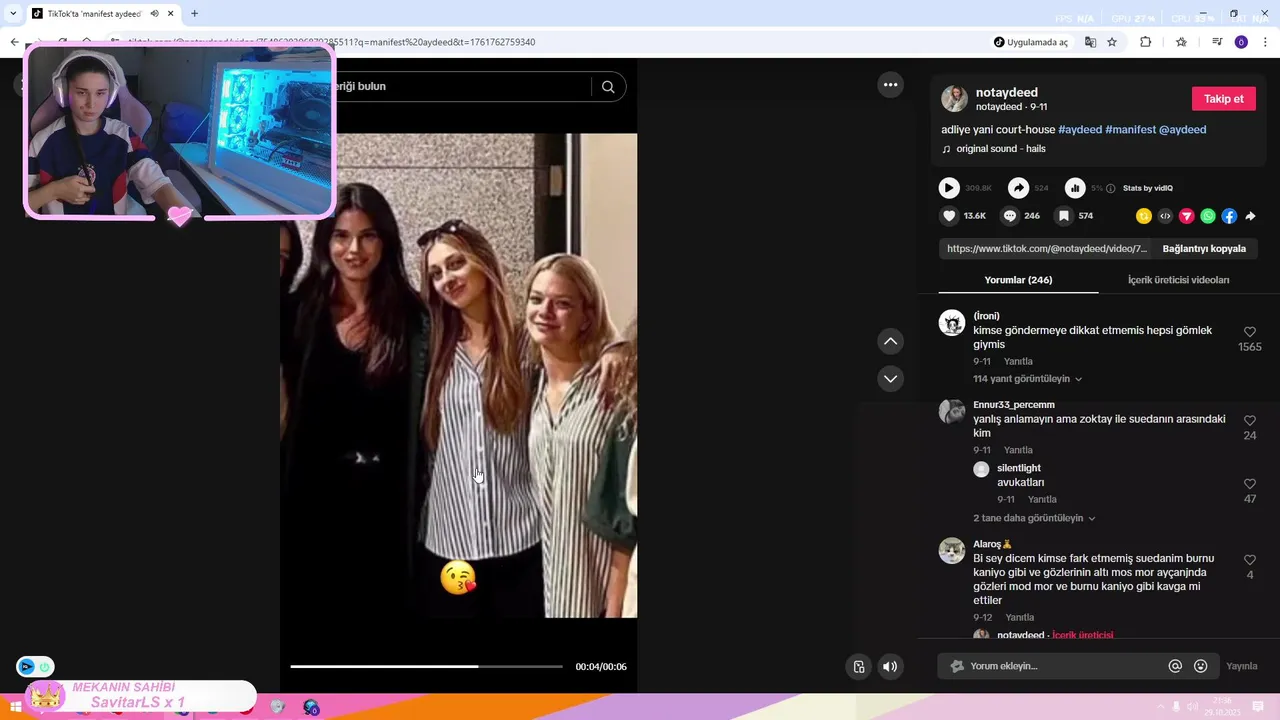Open a new browser tab
Image resolution: width=1280 pixels, height=720 pixels.
194,14
